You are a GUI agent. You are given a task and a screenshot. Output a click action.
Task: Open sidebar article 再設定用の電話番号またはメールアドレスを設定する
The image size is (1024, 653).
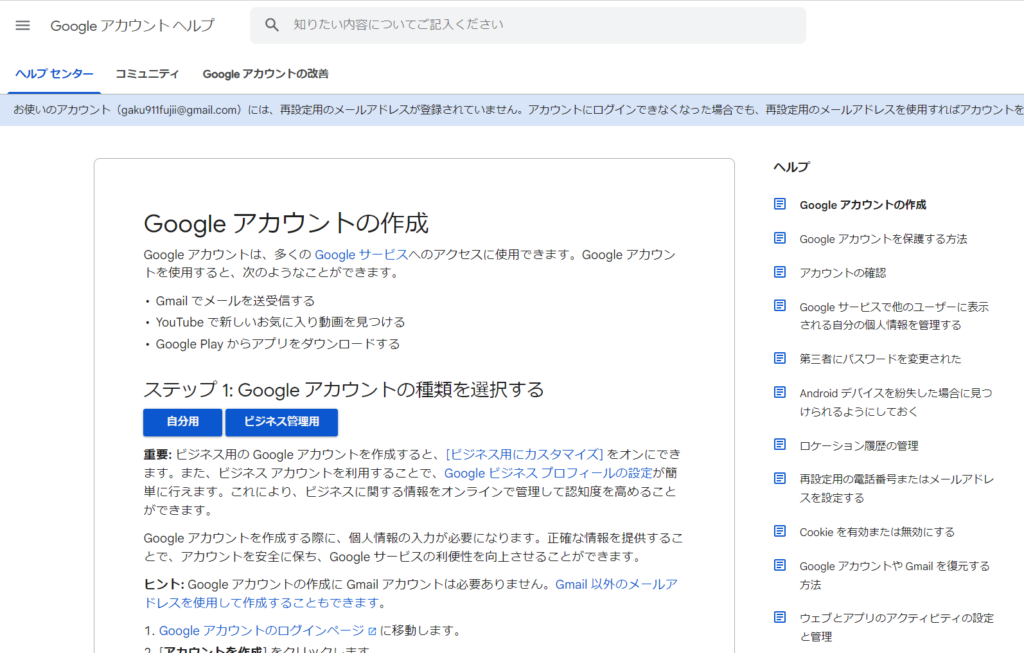897,488
